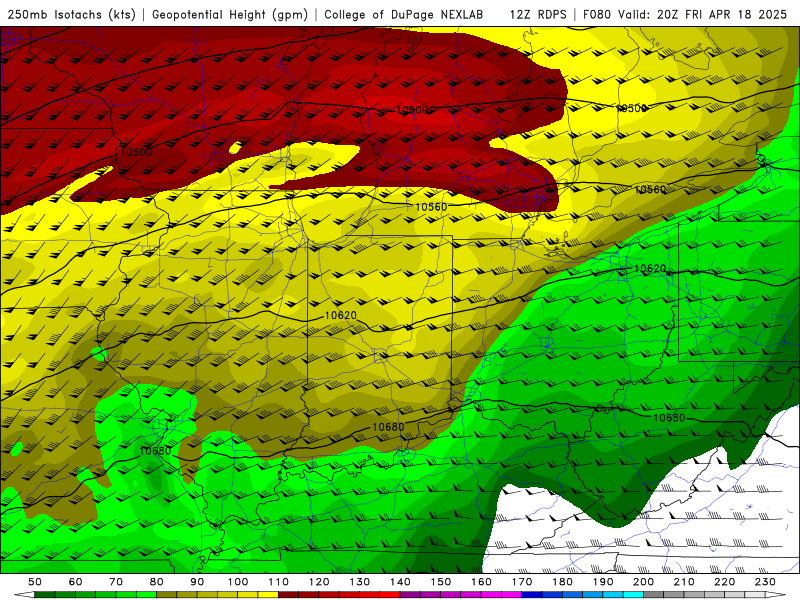Select the 70 knots legend label
Image resolution: width=800 pixels, height=600 pixels.
(116, 582)
